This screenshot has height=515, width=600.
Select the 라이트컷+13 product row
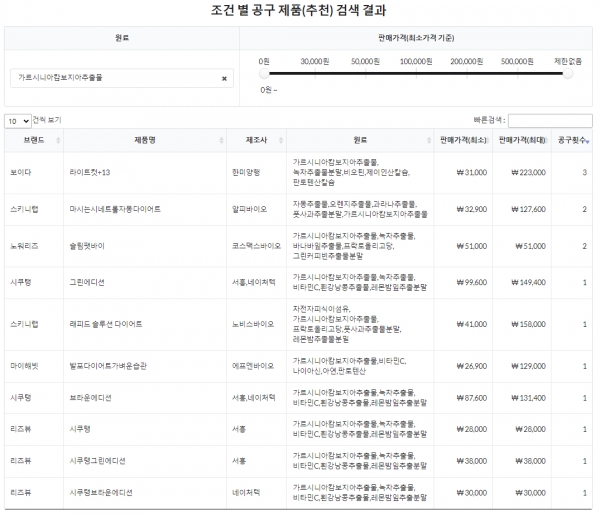[x=298, y=173]
